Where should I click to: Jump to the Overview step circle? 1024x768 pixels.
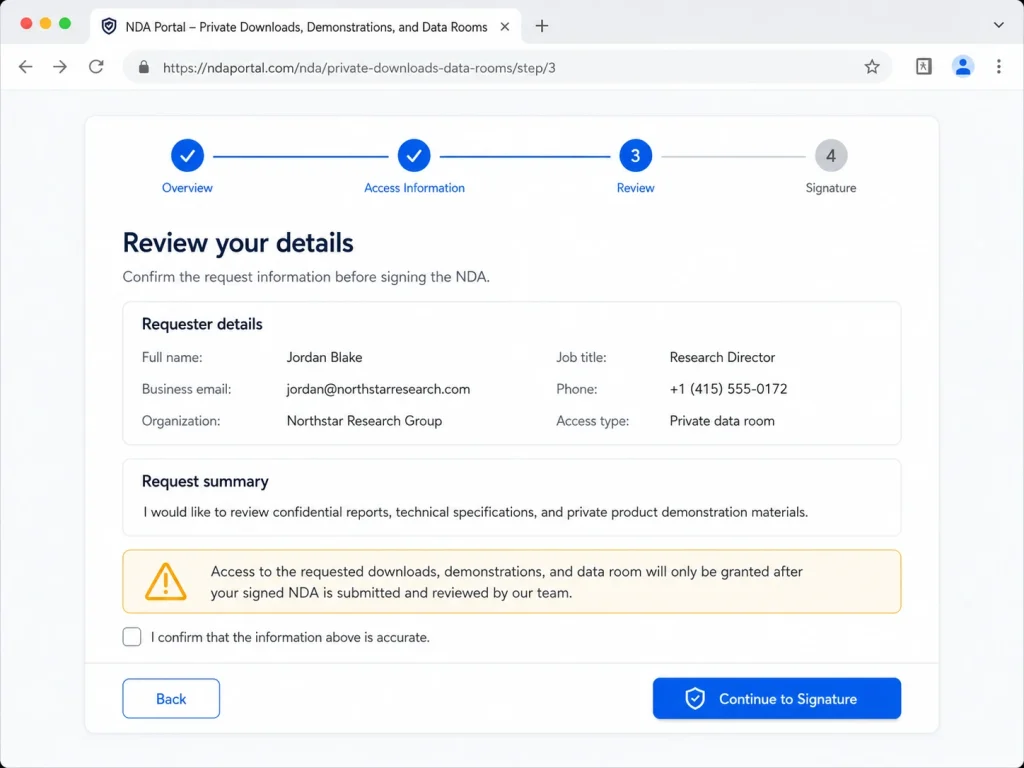(187, 155)
